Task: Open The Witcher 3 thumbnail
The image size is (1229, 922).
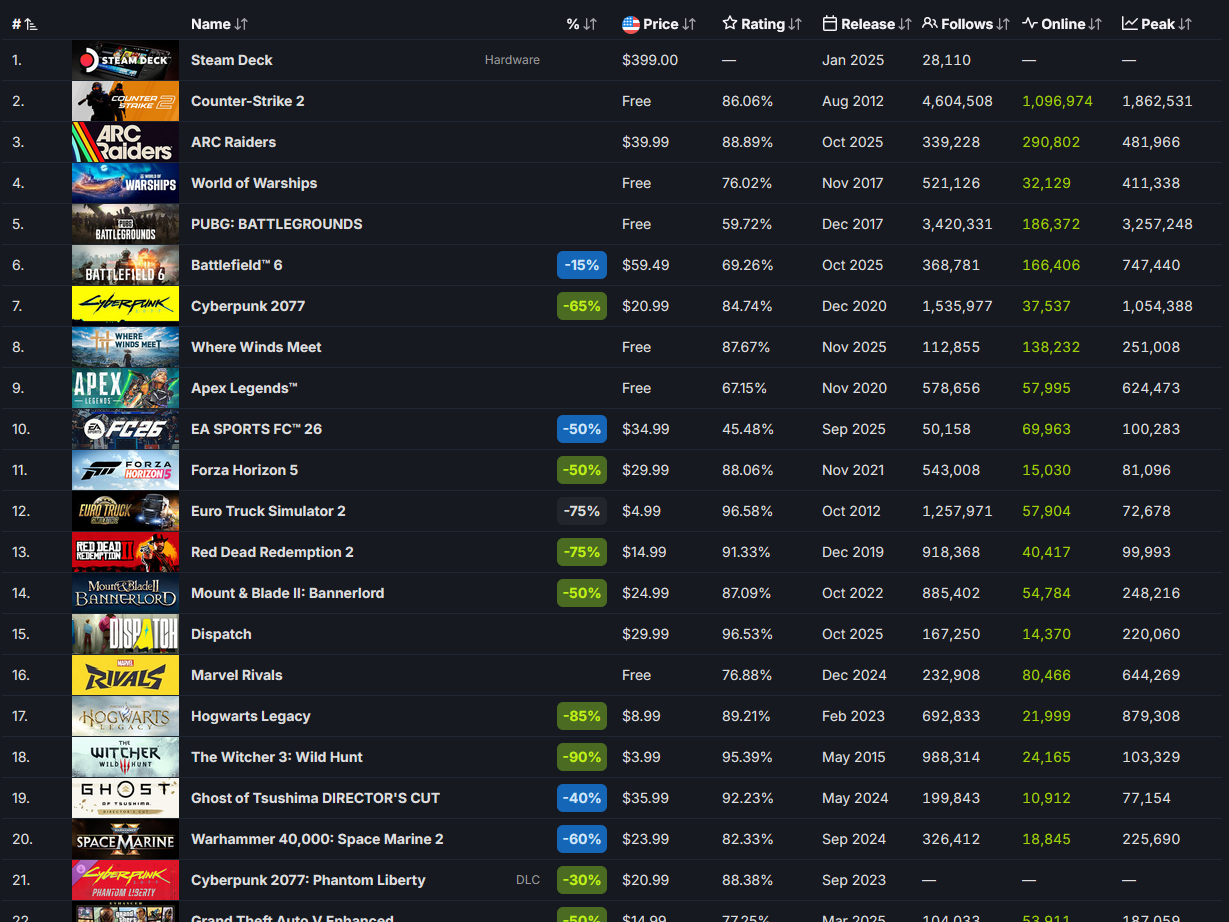Action: [x=125, y=757]
